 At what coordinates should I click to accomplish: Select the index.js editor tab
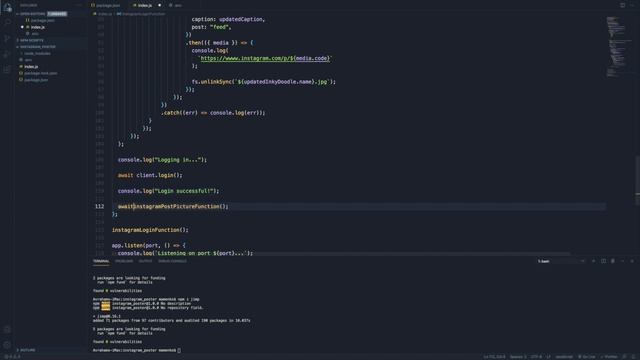click(x=142, y=5)
